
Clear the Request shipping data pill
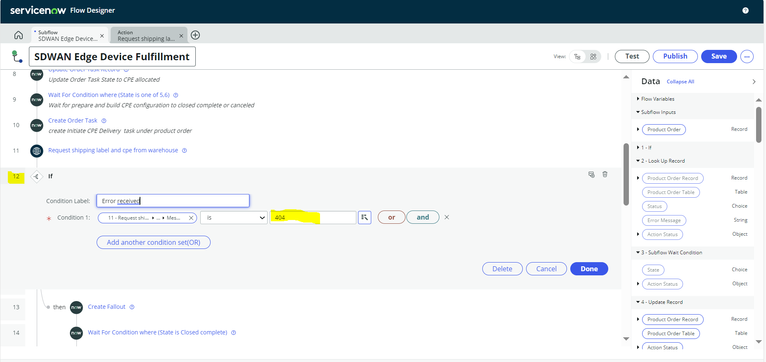(191, 218)
